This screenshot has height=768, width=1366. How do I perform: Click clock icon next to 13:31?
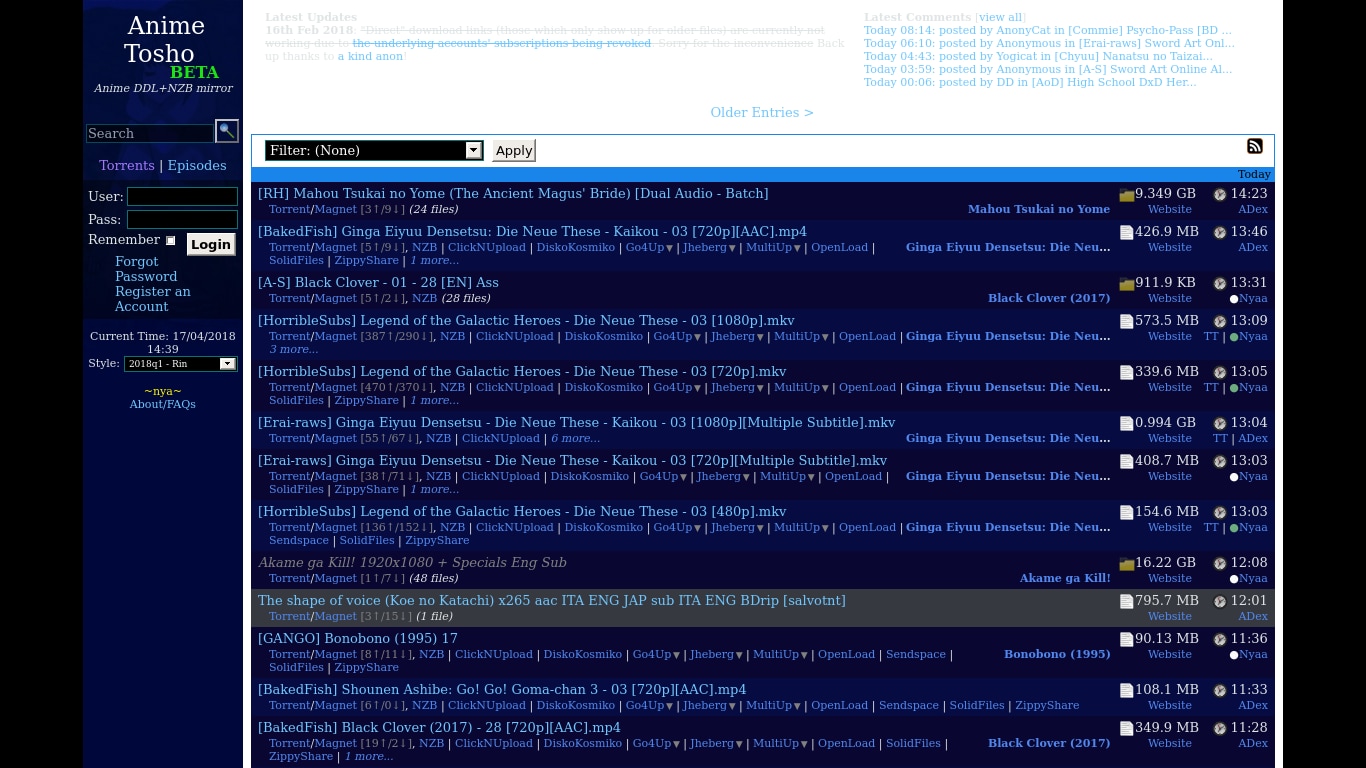pyautogui.click(x=1219, y=284)
